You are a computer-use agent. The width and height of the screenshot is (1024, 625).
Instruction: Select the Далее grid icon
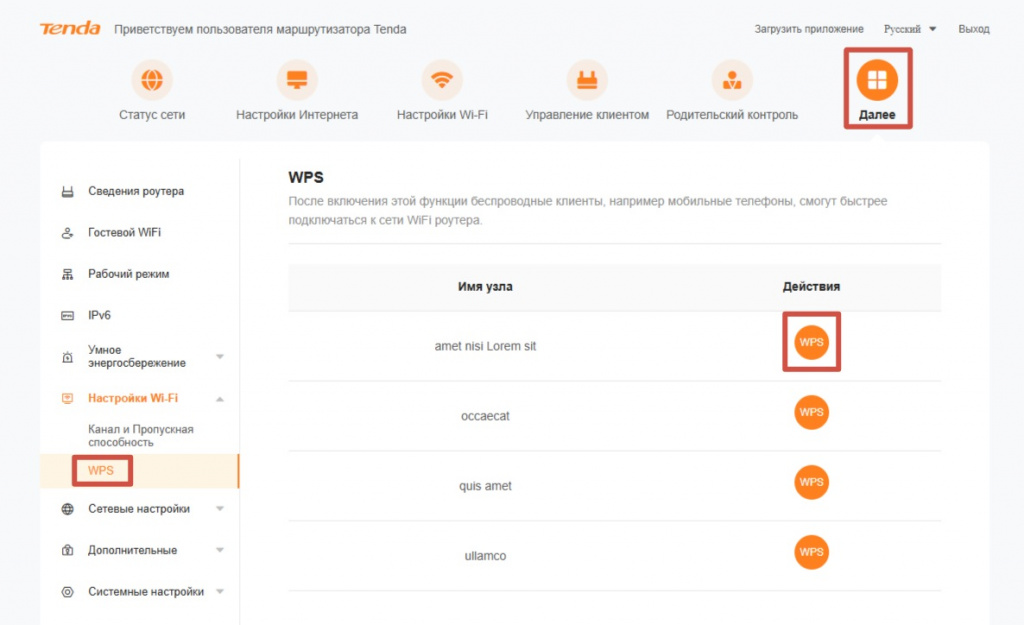877,80
